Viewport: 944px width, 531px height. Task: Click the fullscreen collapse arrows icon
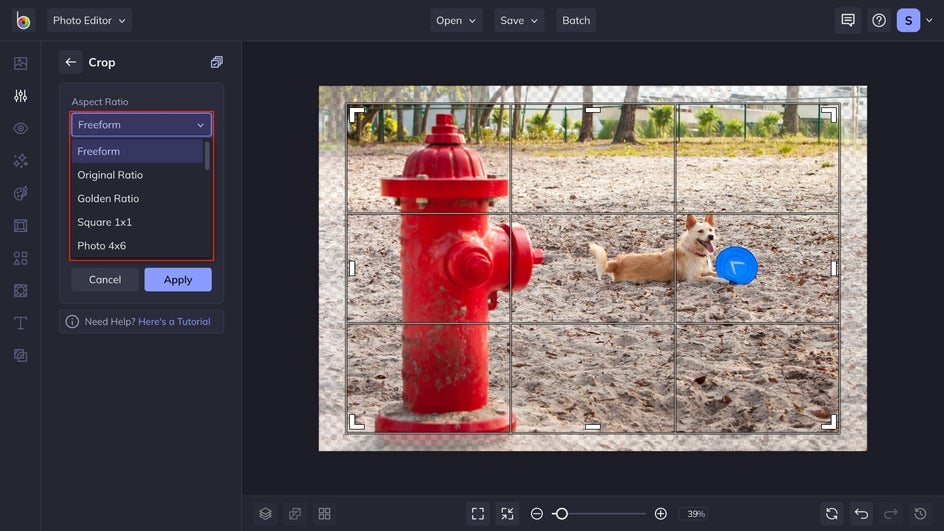pos(508,514)
